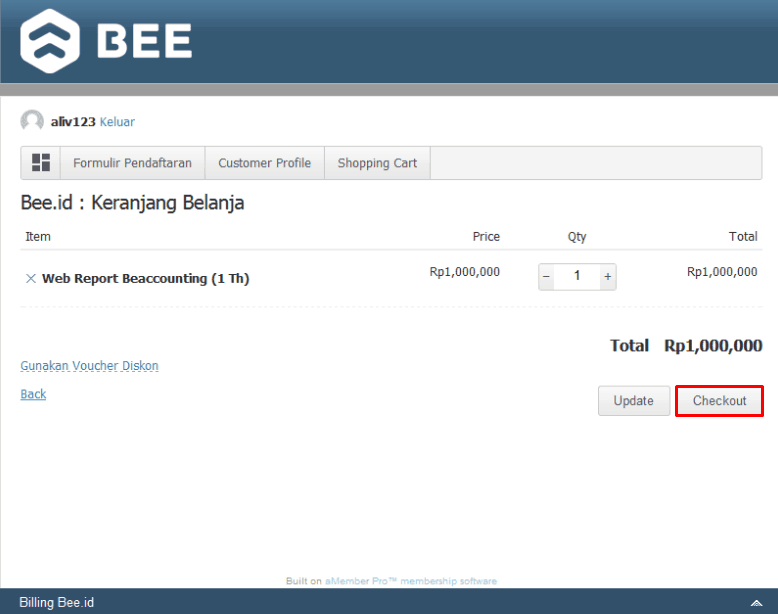The width and height of the screenshot is (778, 614).
Task: Open the Customer Profile tab
Action: click(x=264, y=163)
